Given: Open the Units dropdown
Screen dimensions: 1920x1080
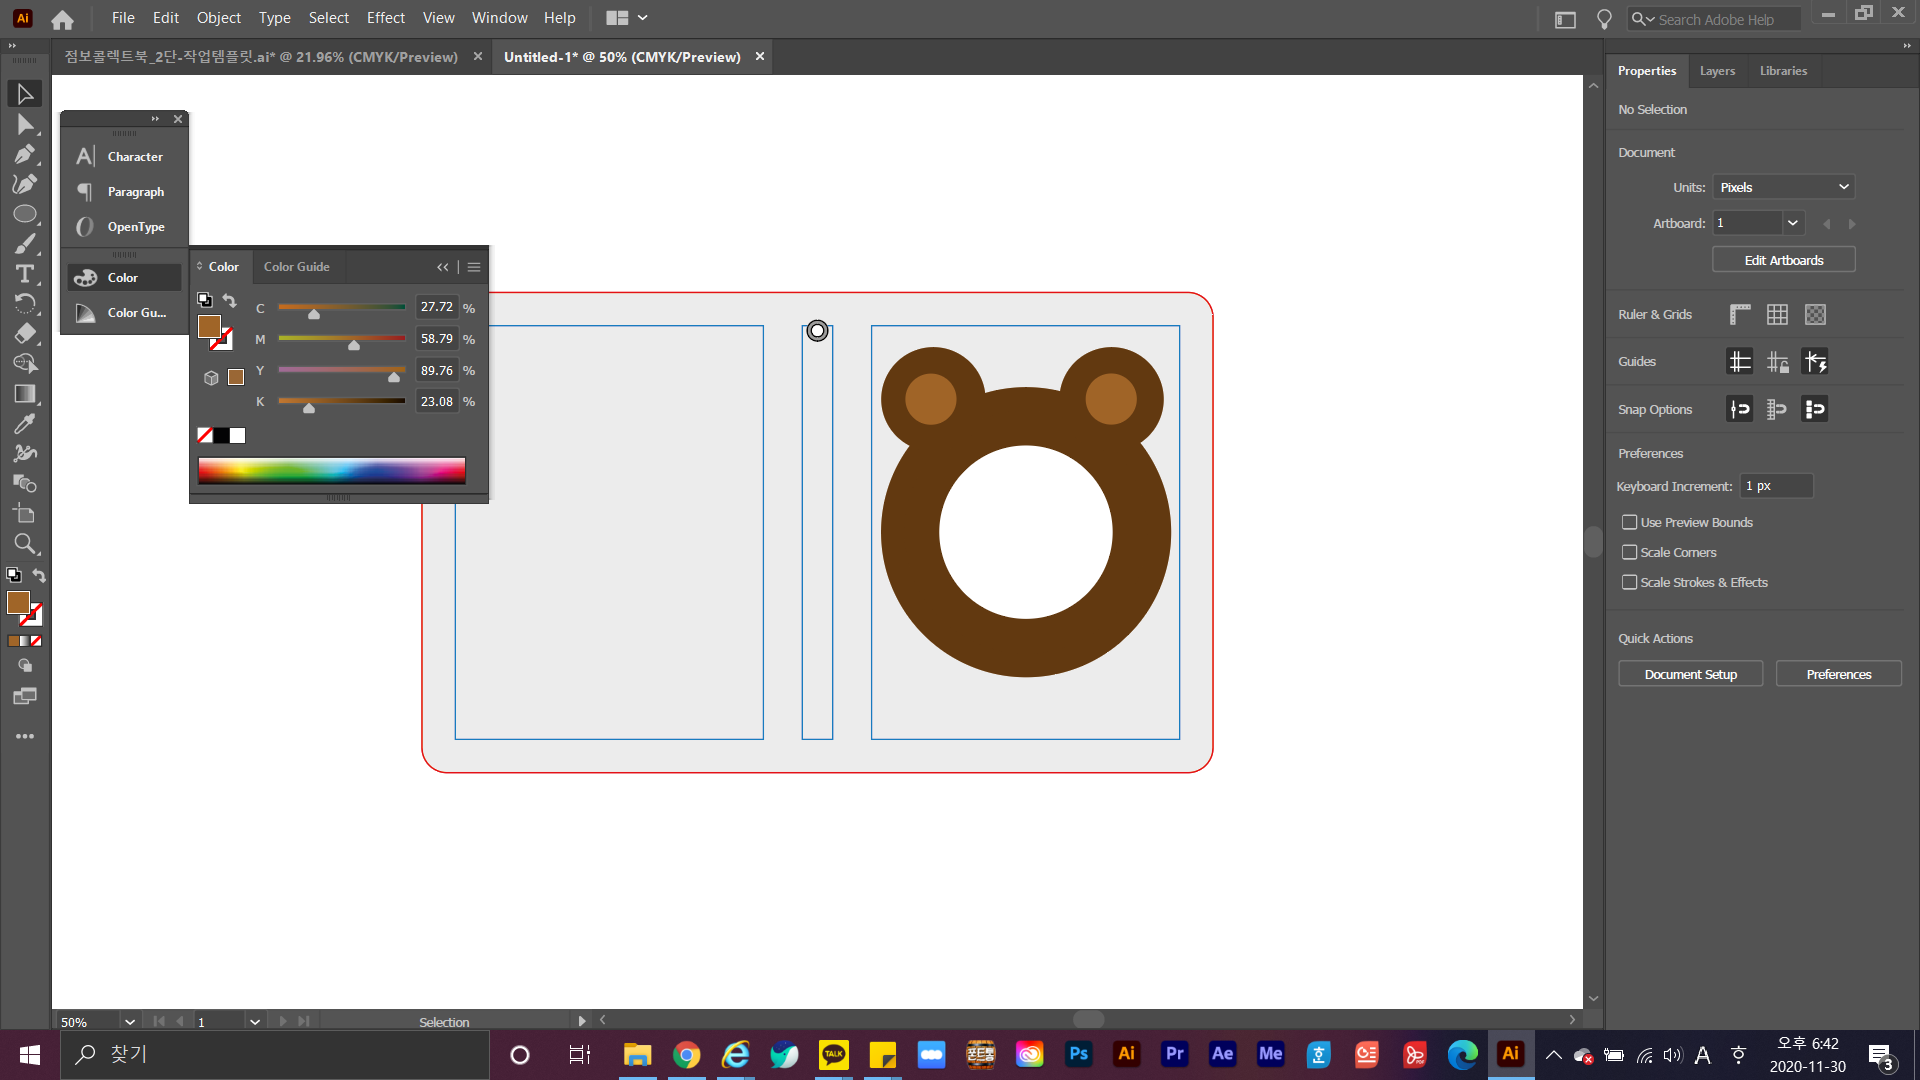Looking at the screenshot, I should click(x=1784, y=187).
